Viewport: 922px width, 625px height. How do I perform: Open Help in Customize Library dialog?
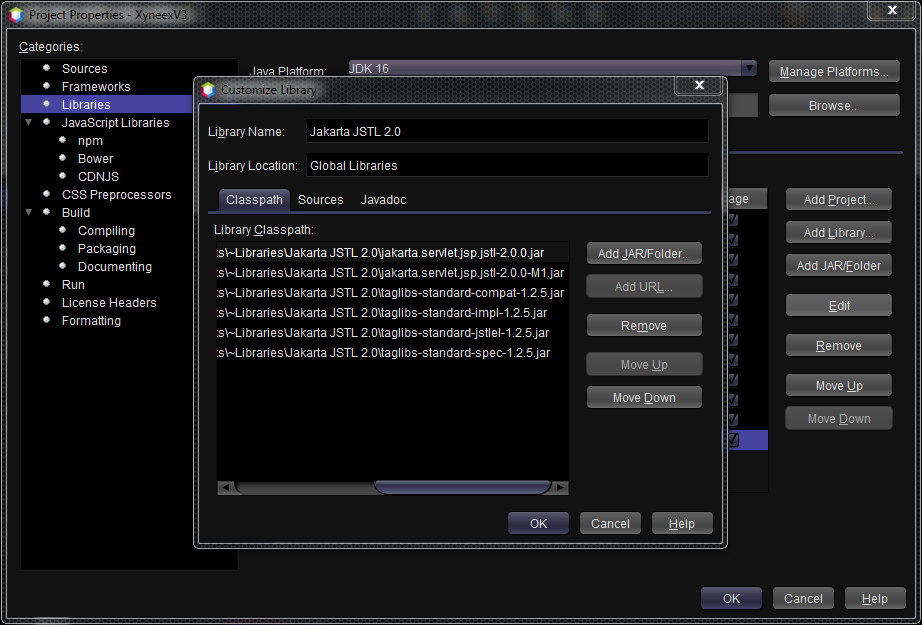[682, 523]
